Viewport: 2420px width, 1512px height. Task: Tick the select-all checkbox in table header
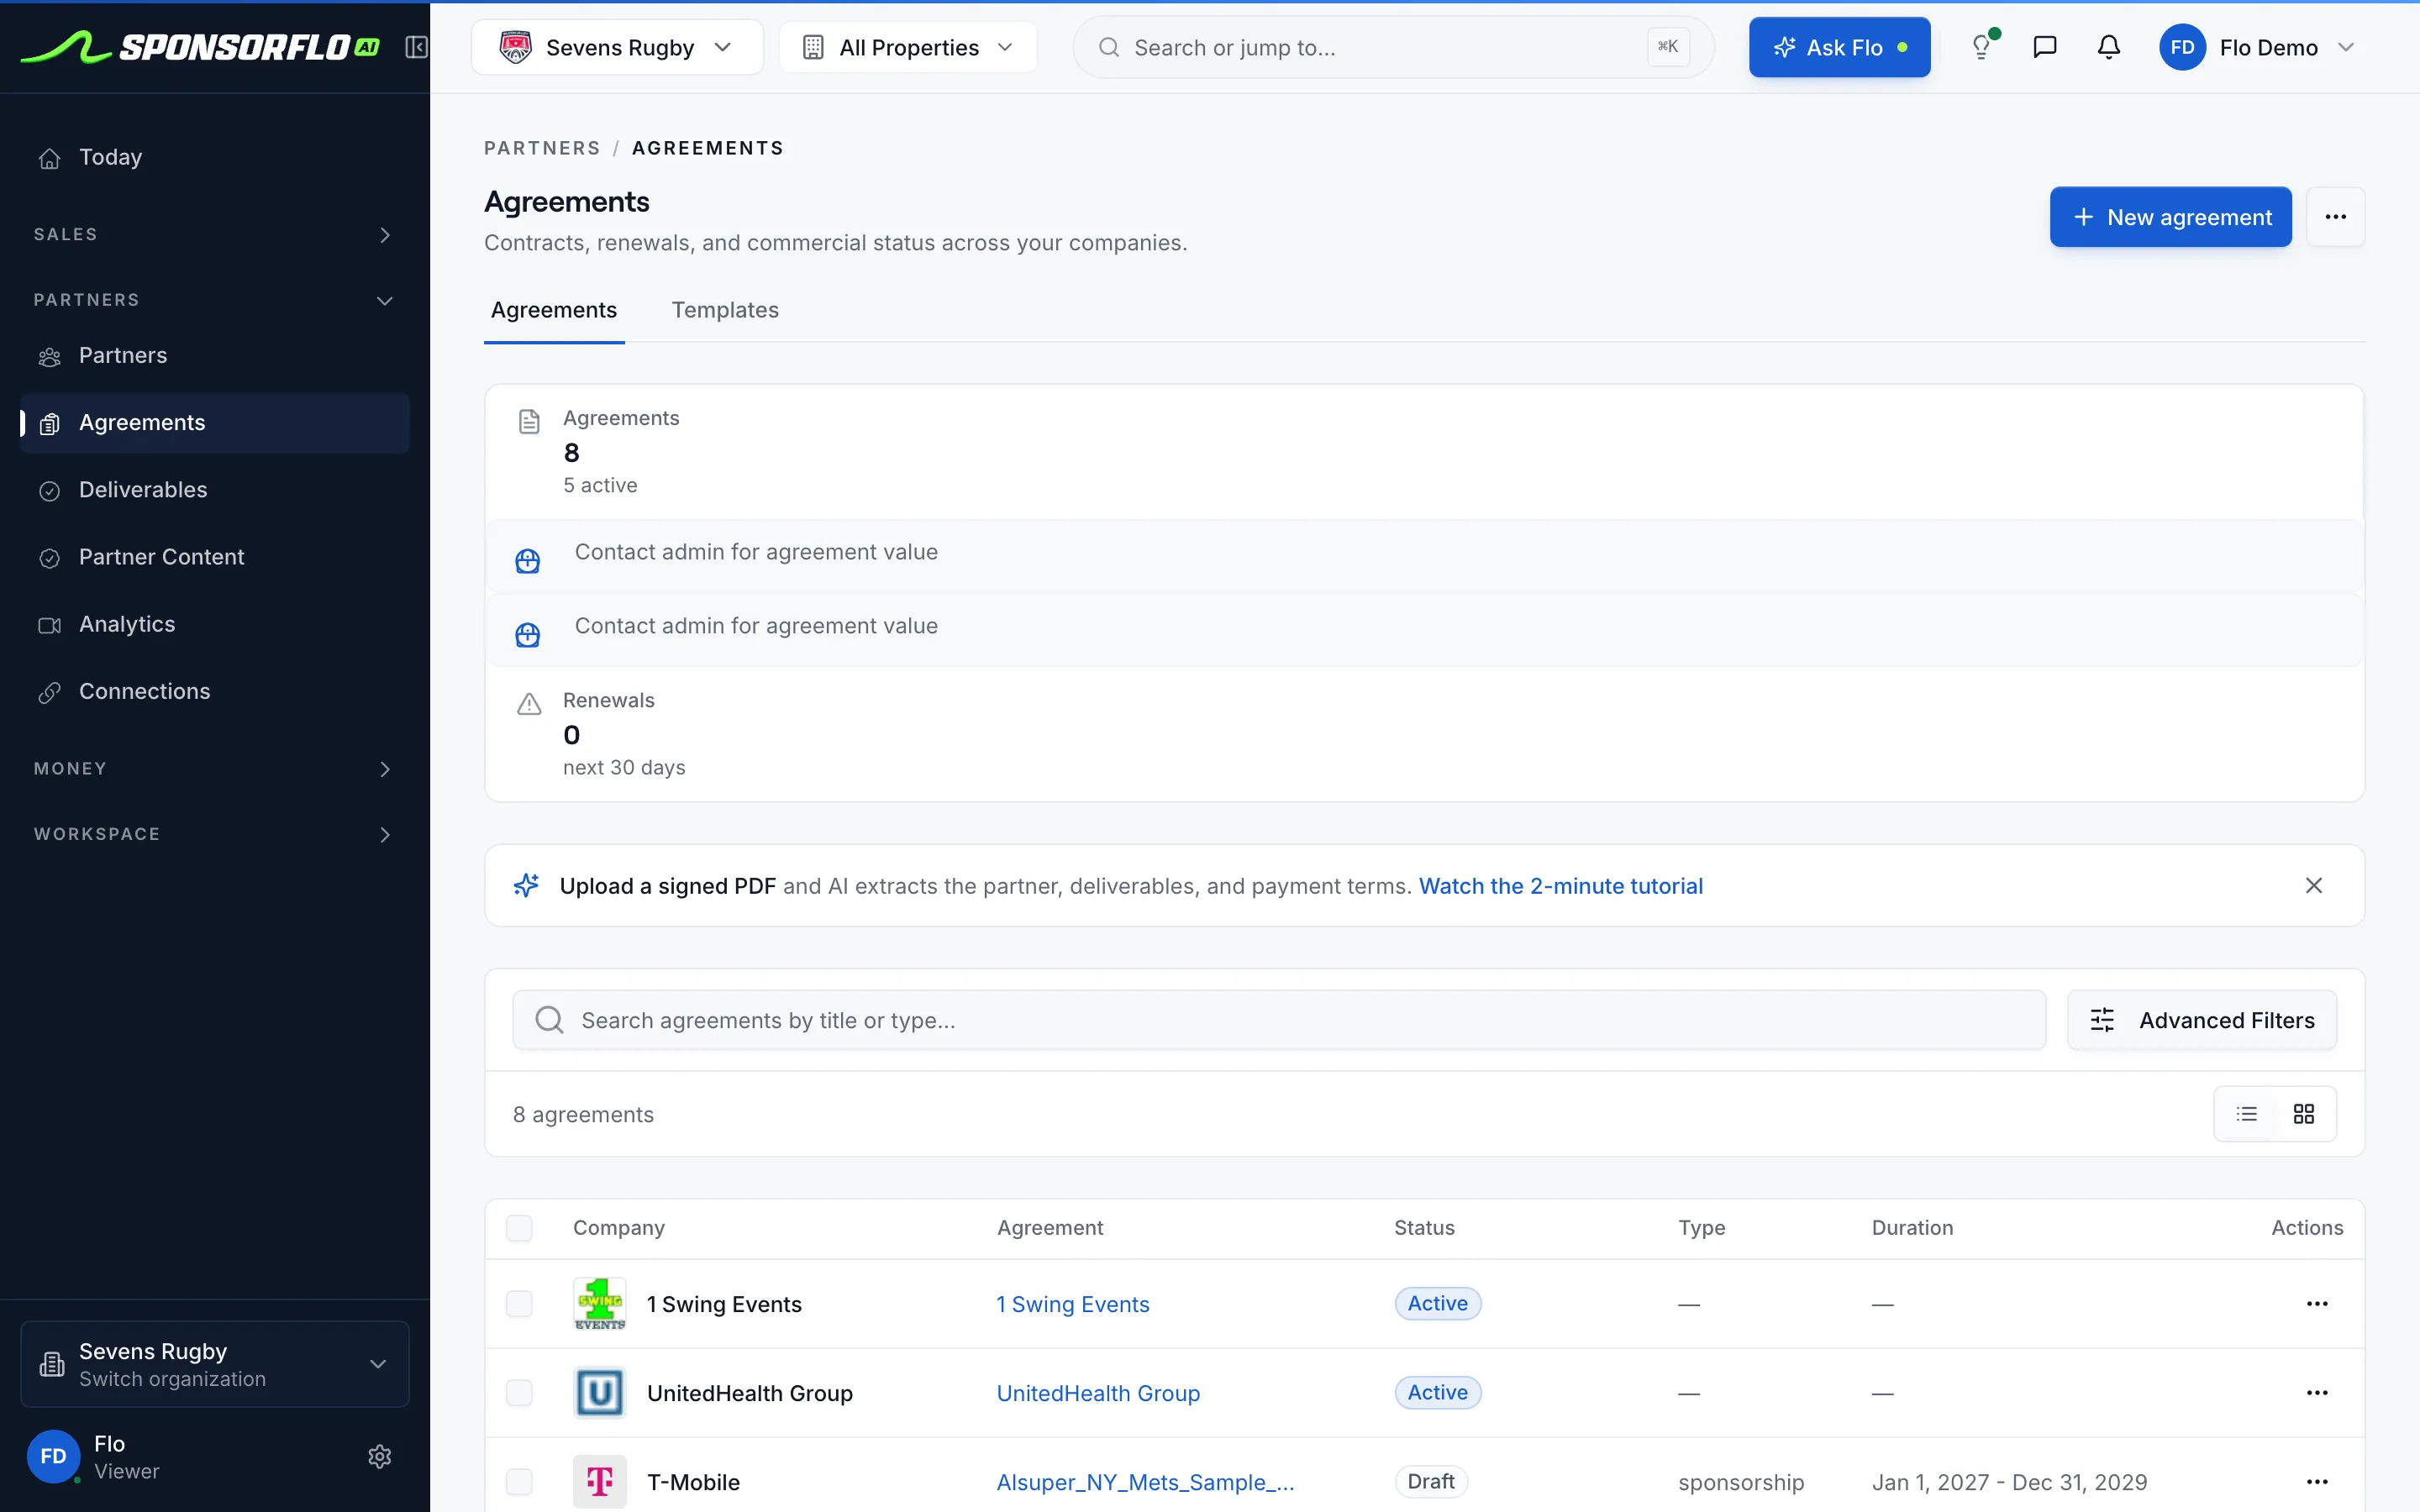(x=519, y=1228)
